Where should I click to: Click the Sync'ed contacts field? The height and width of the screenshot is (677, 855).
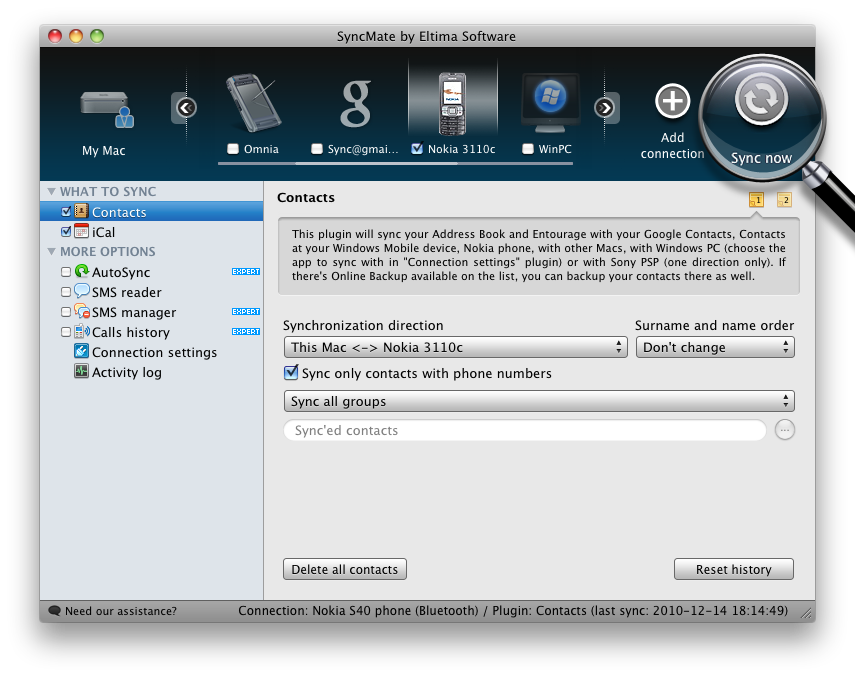[x=525, y=430]
